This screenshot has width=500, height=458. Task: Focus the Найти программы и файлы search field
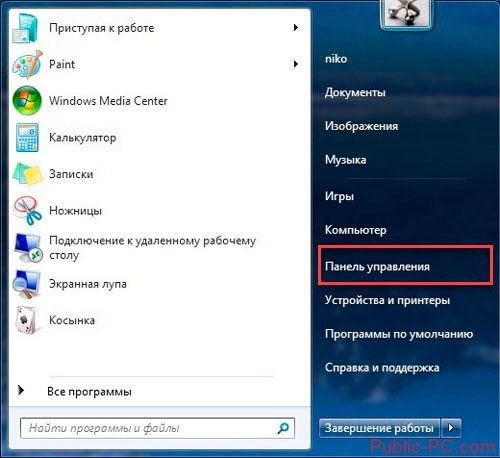click(157, 428)
